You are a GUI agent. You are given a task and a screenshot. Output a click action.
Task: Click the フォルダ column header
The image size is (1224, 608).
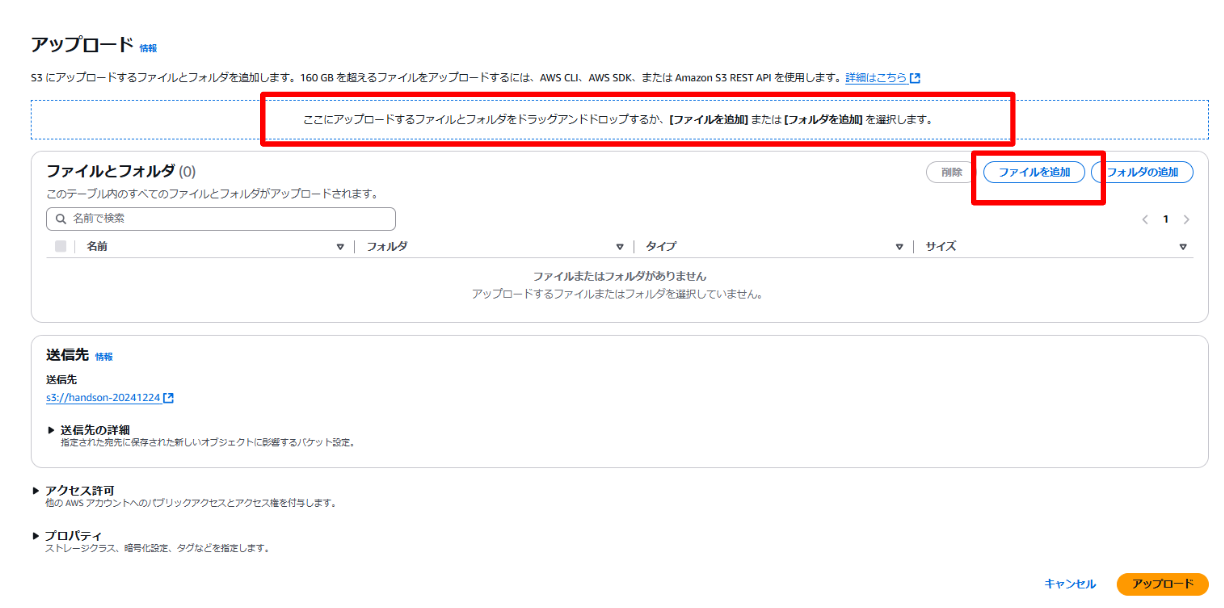386,246
